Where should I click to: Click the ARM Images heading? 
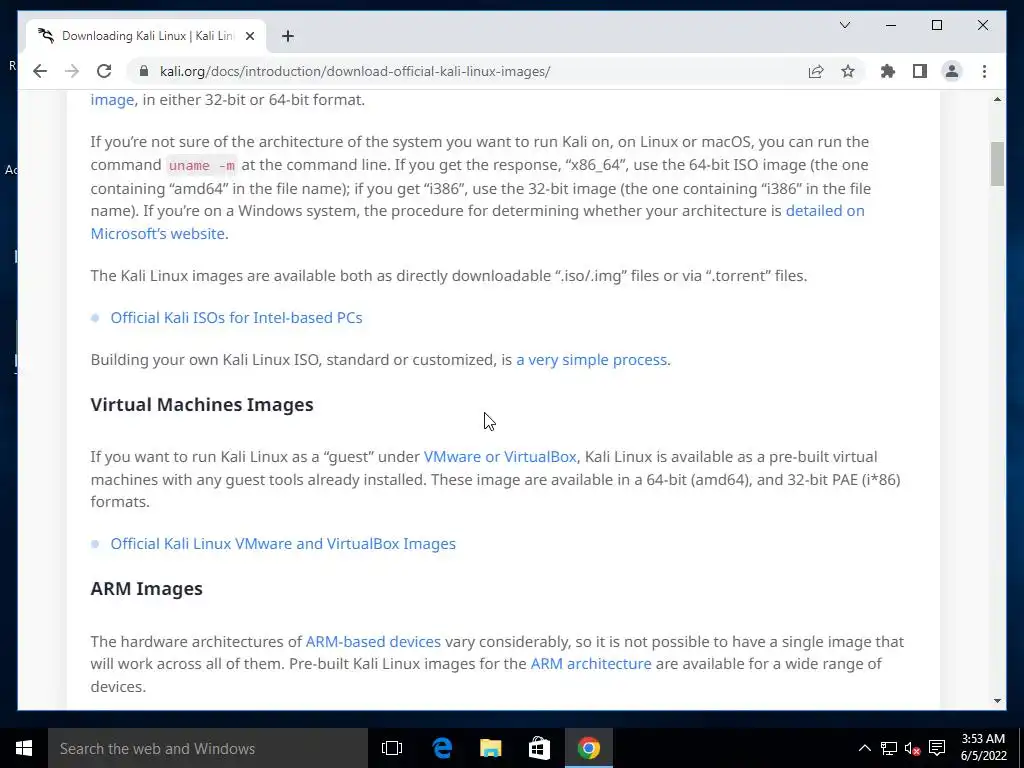pyautogui.click(x=146, y=588)
